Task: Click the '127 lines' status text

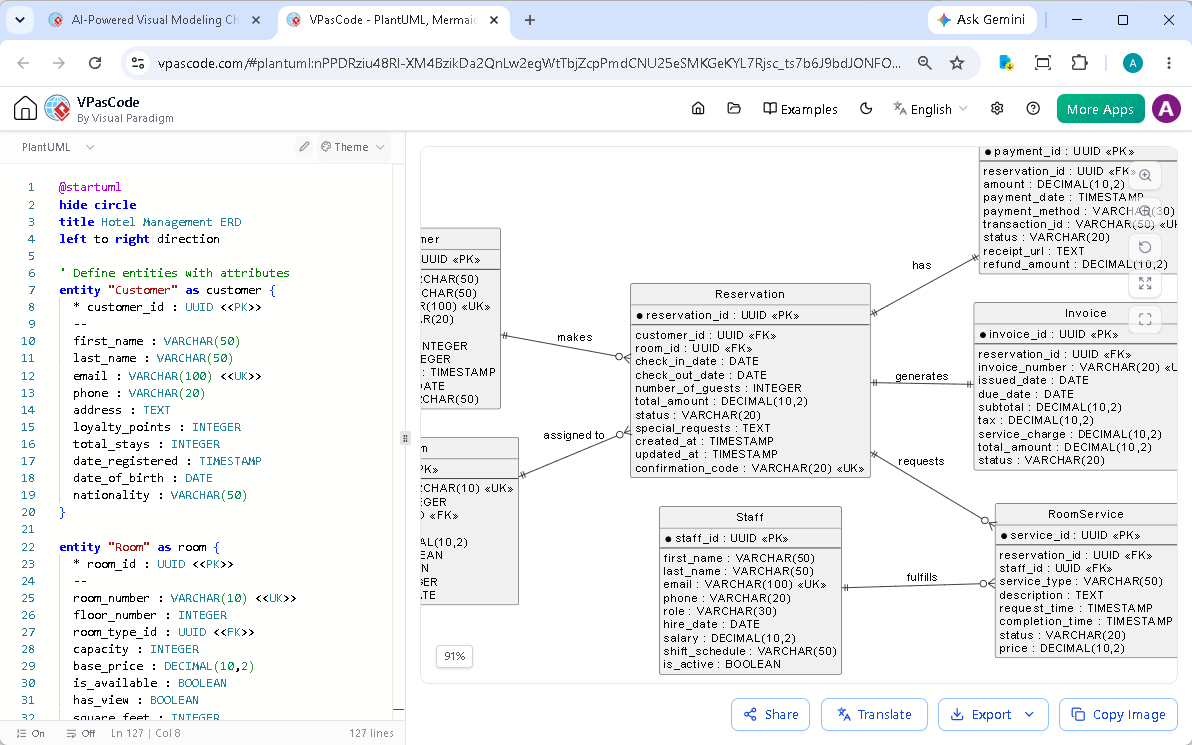Action: [371, 734]
